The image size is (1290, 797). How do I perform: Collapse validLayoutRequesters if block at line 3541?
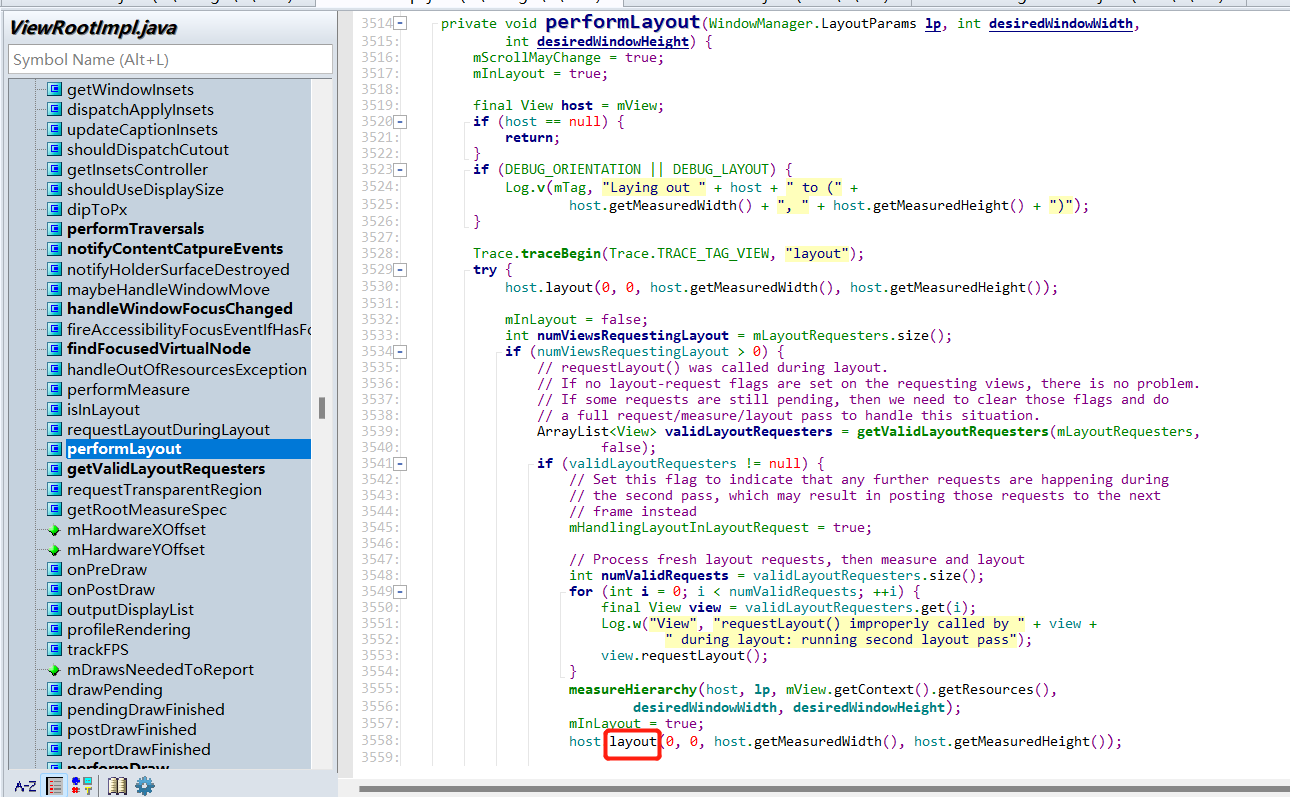(400, 463)
